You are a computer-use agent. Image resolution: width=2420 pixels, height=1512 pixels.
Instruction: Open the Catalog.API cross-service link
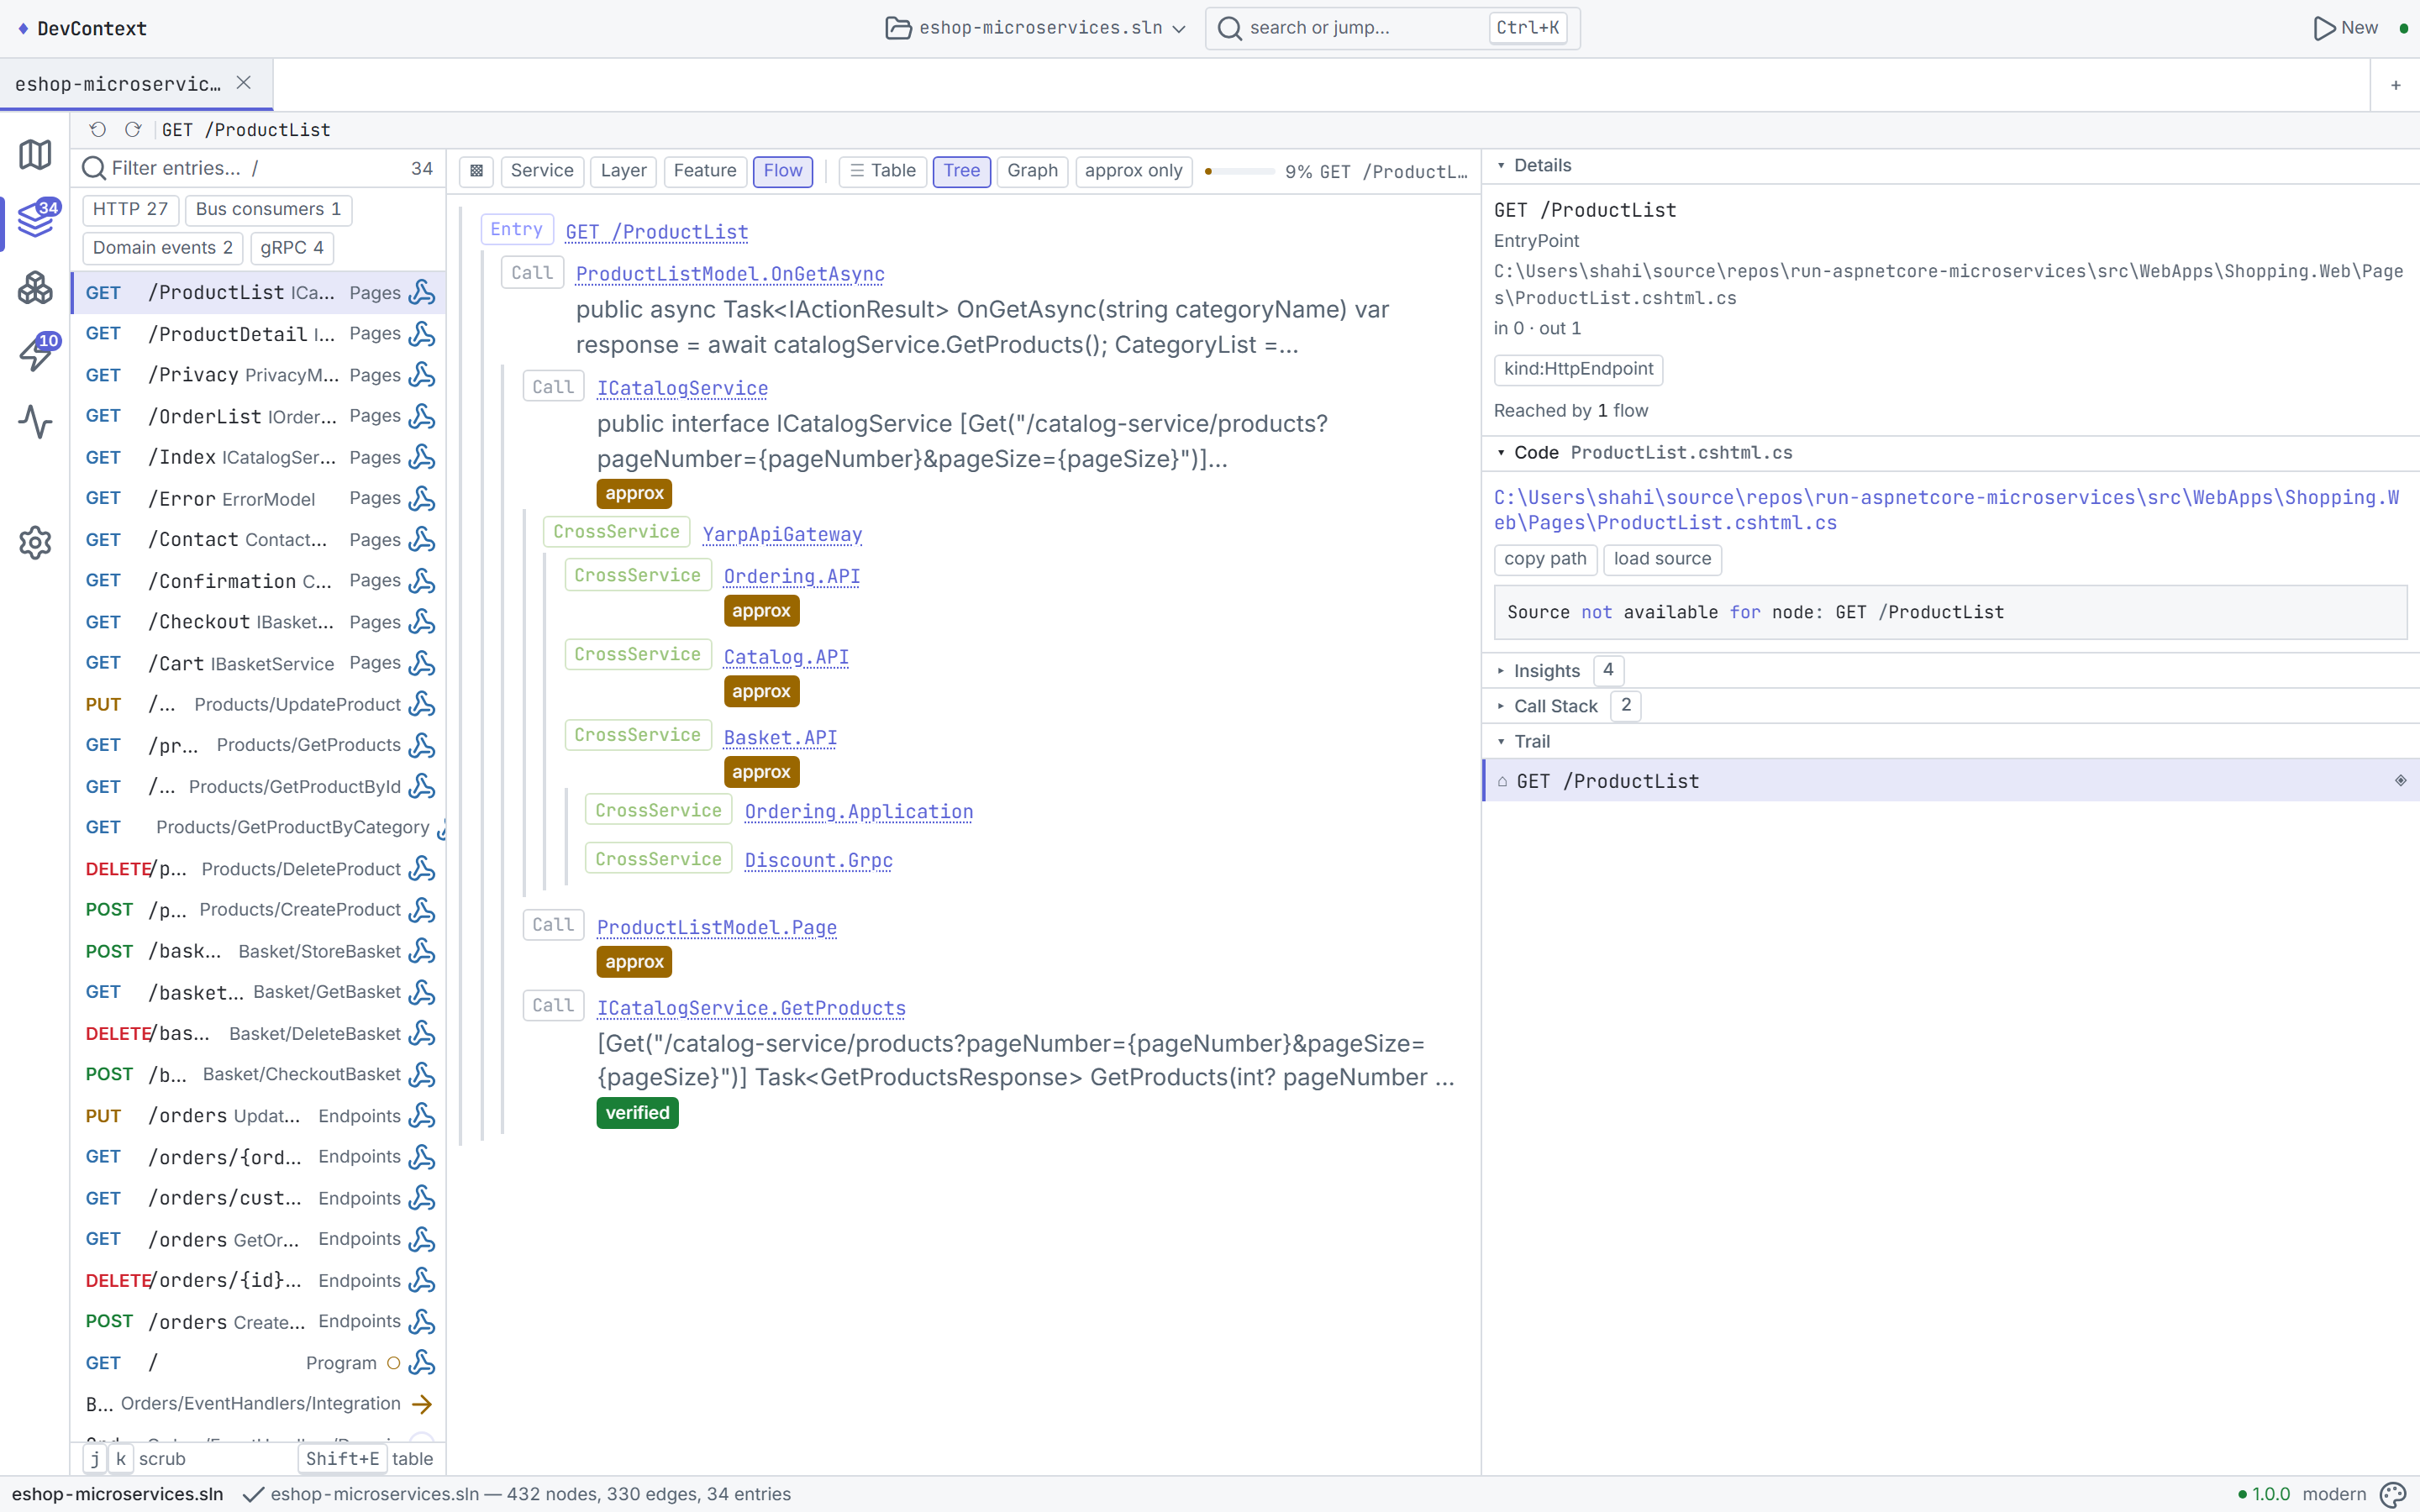click(786, 657)
